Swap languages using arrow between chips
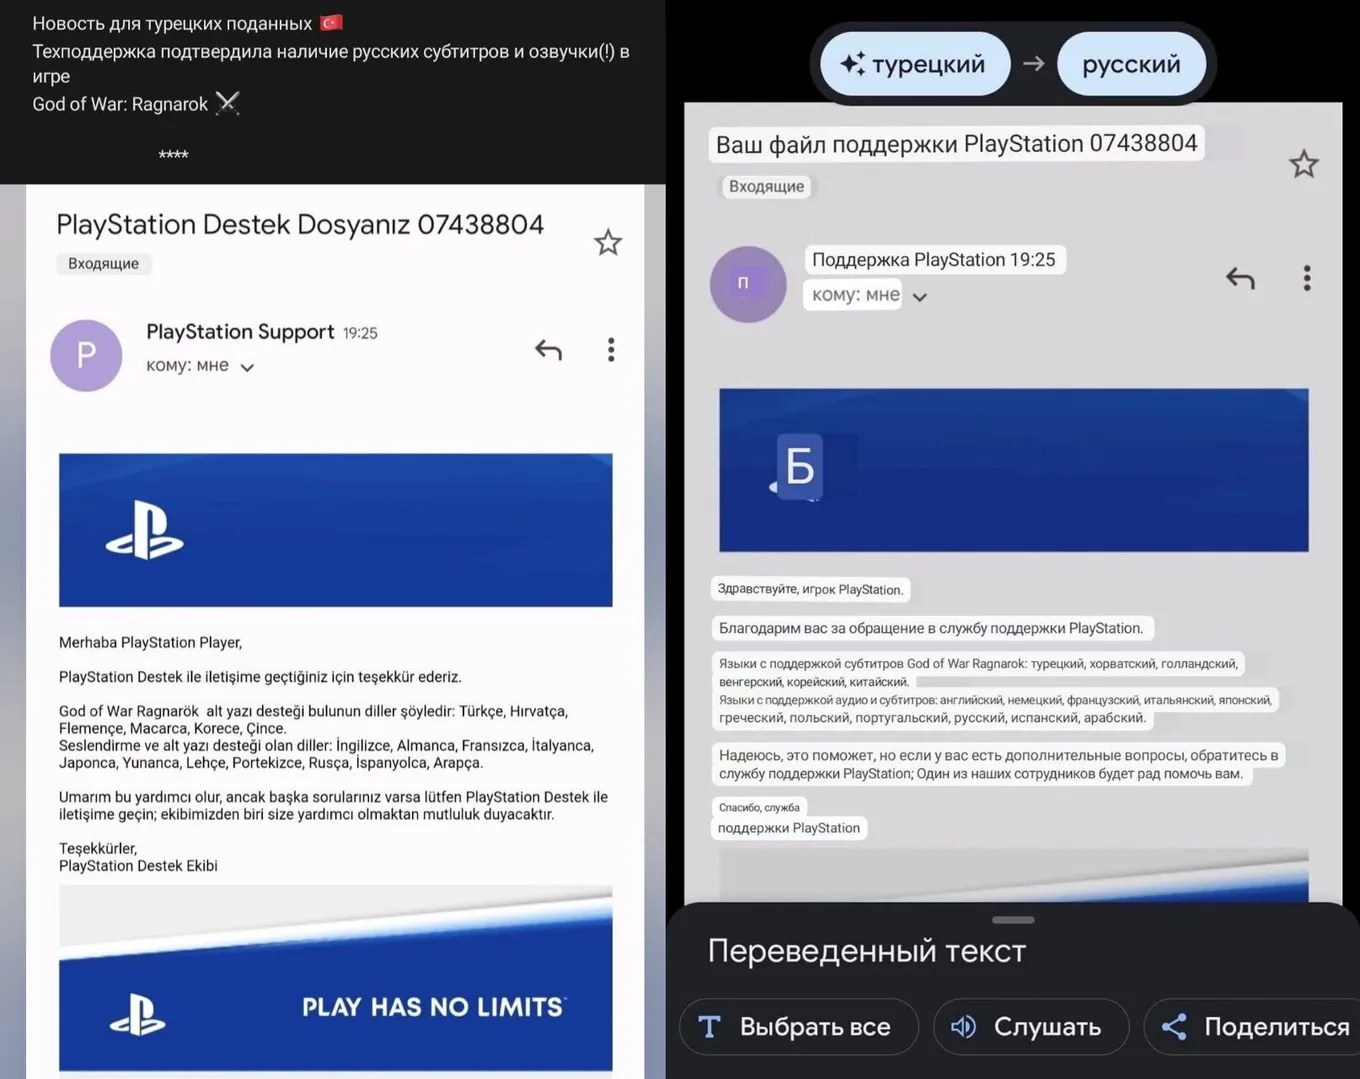 coord(1033,64)
